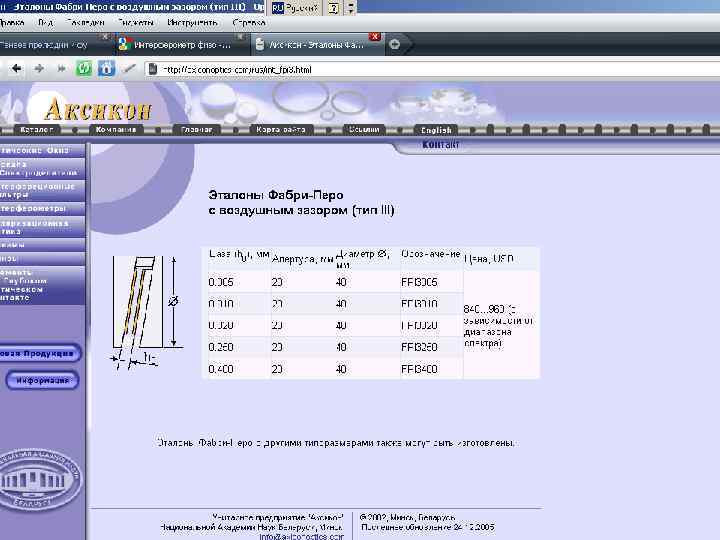Image resolution: width=720 pixels, height=540 pixels.
Task: Click the new tab plus button
Action: click(394, 45)
